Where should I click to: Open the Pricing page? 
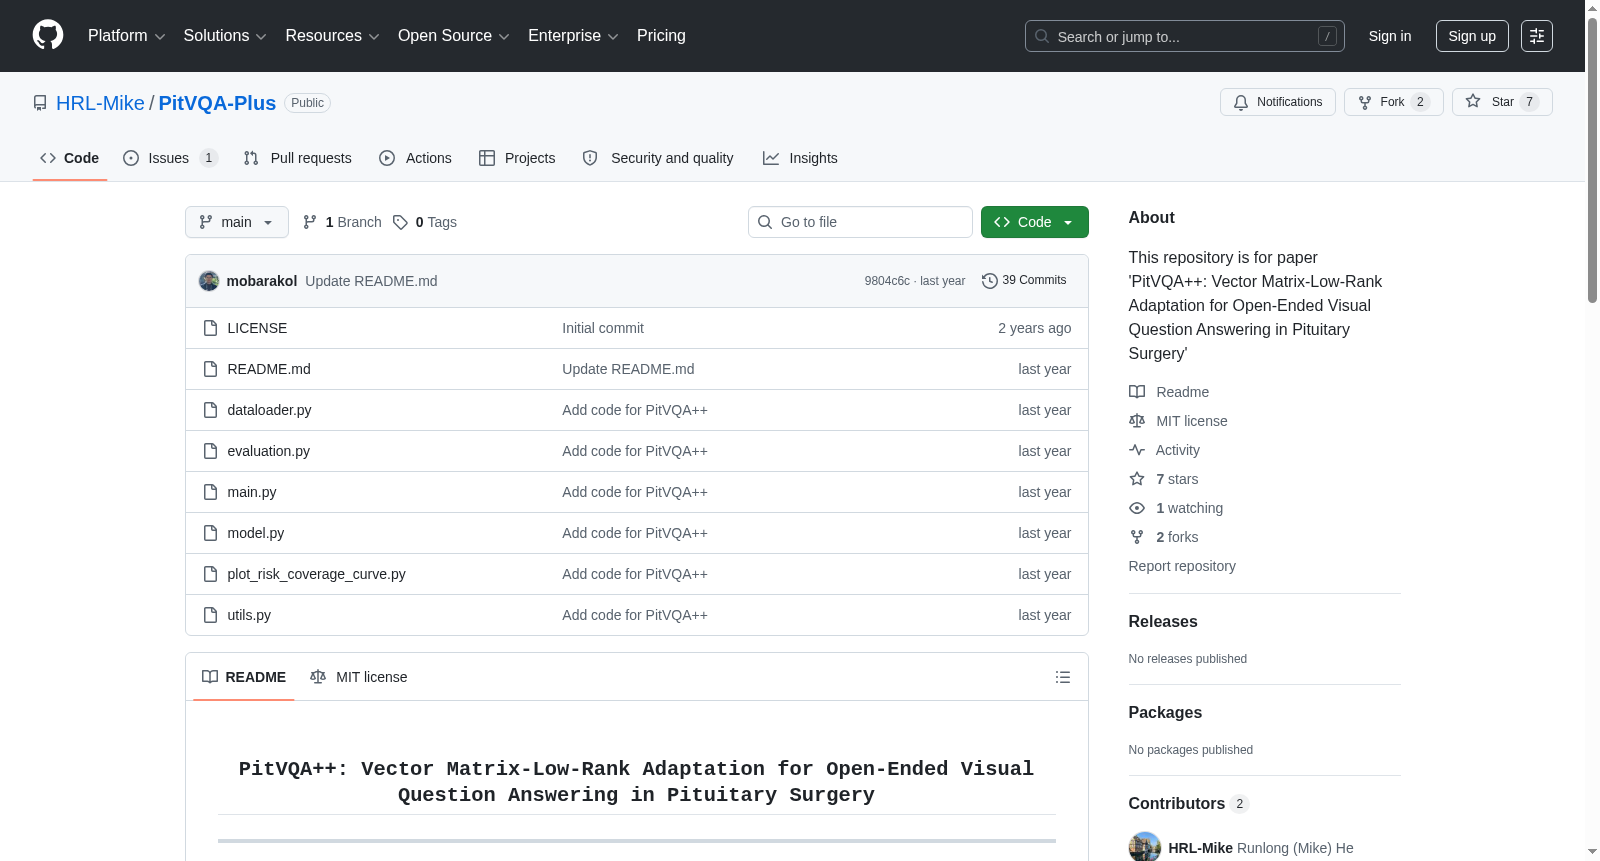point(661,36)
